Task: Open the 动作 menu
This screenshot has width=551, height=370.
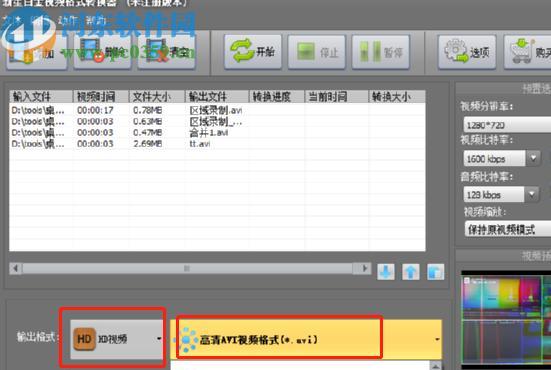Action: (x=67, y=20)
